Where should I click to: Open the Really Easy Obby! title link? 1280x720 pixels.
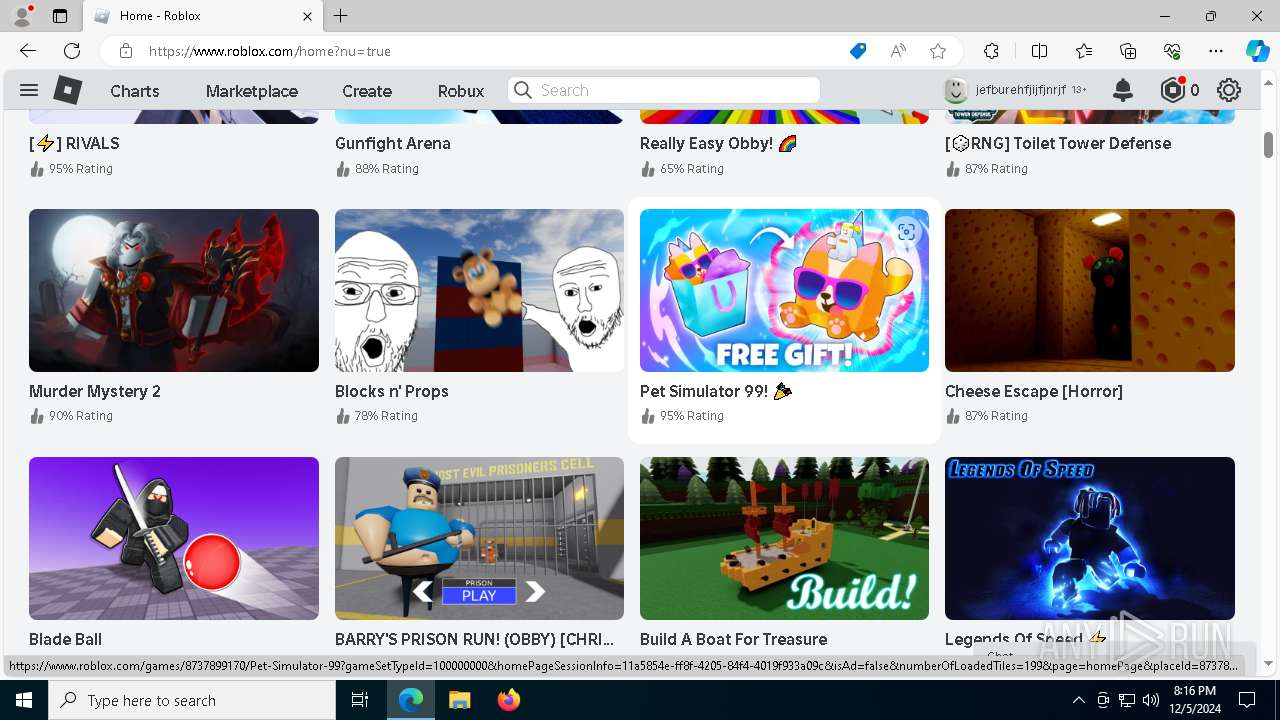click(718, 143)
